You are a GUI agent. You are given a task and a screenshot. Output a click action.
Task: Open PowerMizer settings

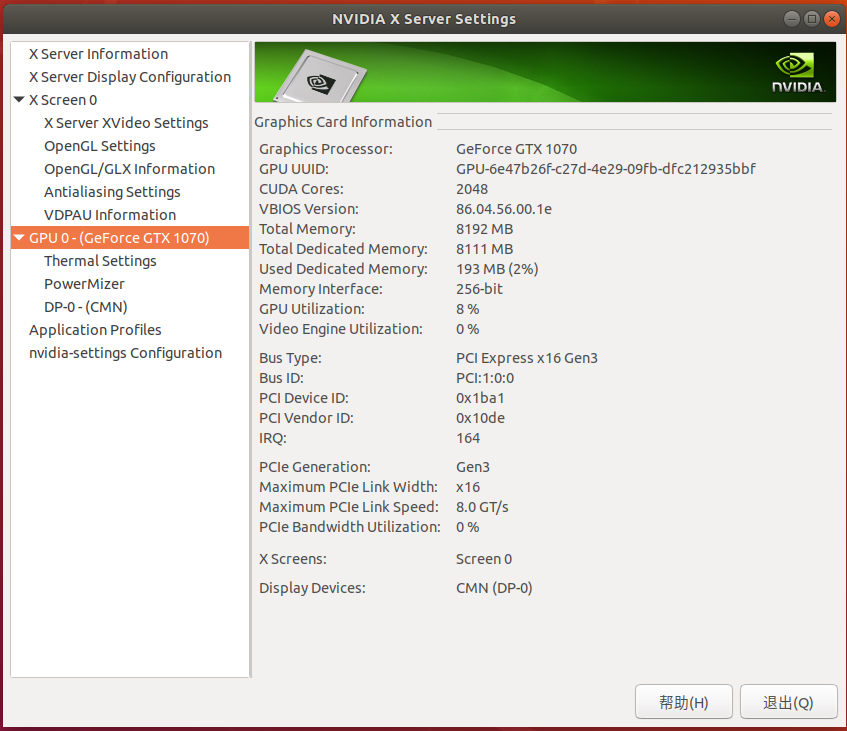click(x=84, y=284)
